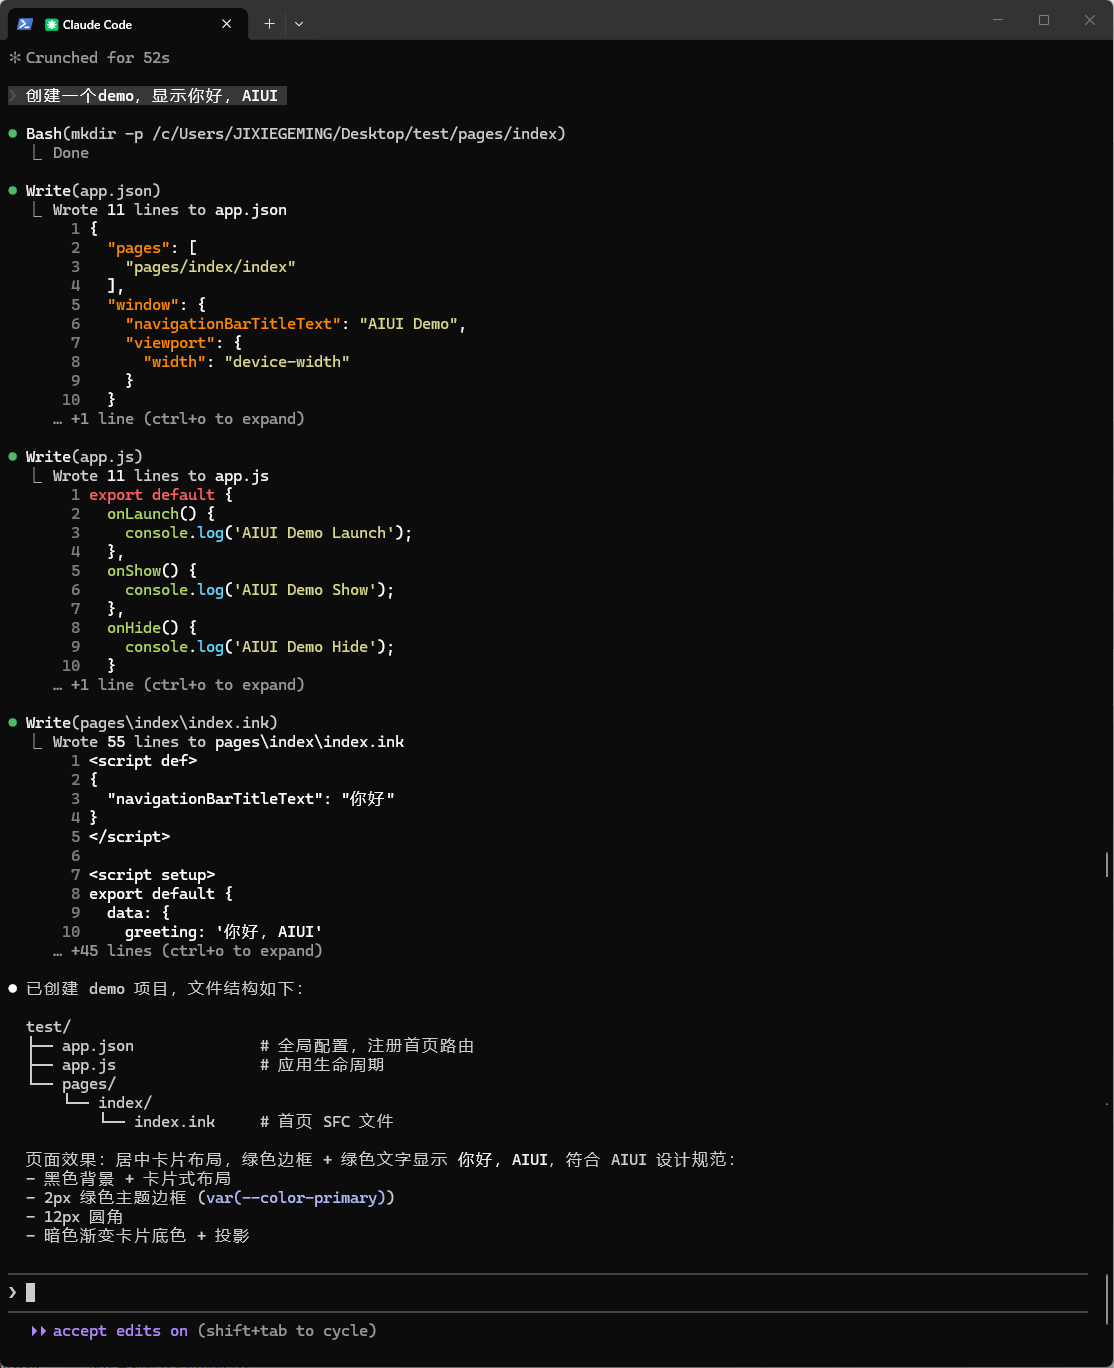Click the '(shift+tab to cycle)' hint

click(x=287, y=1331)
